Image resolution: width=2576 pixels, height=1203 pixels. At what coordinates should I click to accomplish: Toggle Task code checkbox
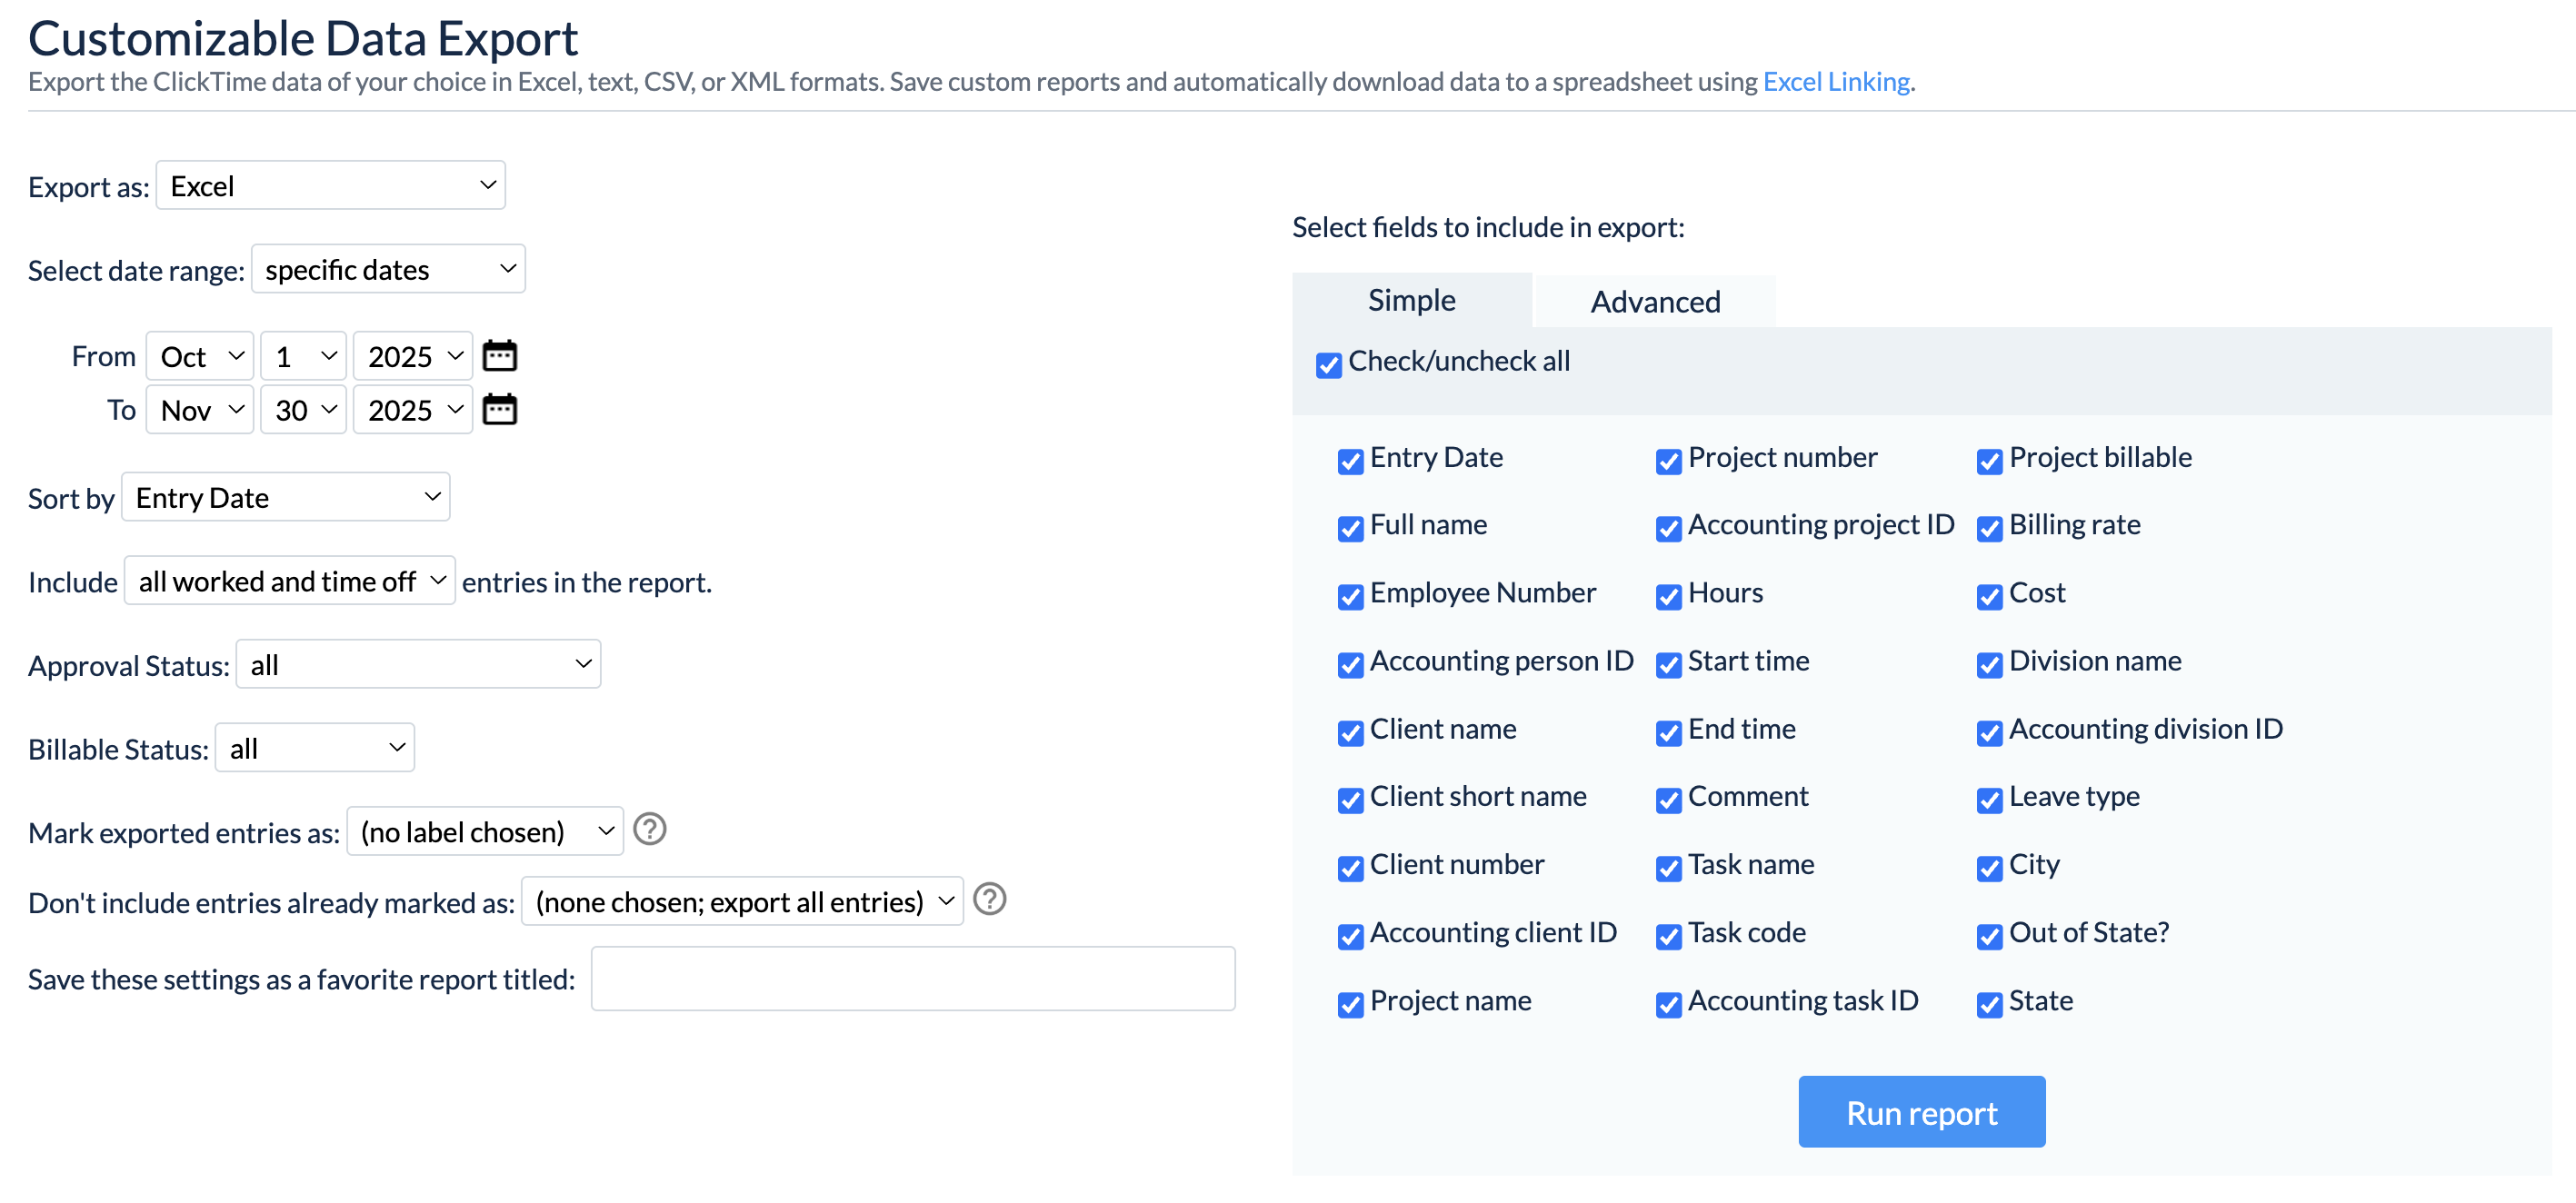point(1669,936)
